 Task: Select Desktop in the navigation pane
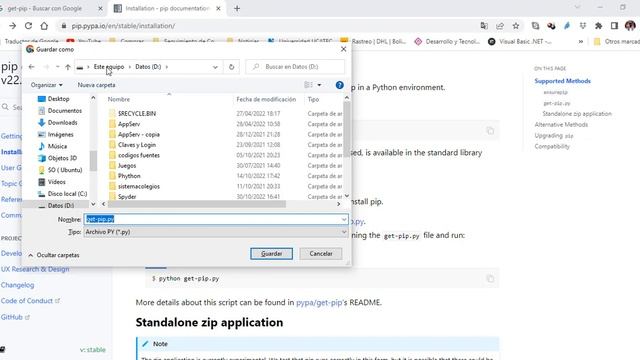58,99
